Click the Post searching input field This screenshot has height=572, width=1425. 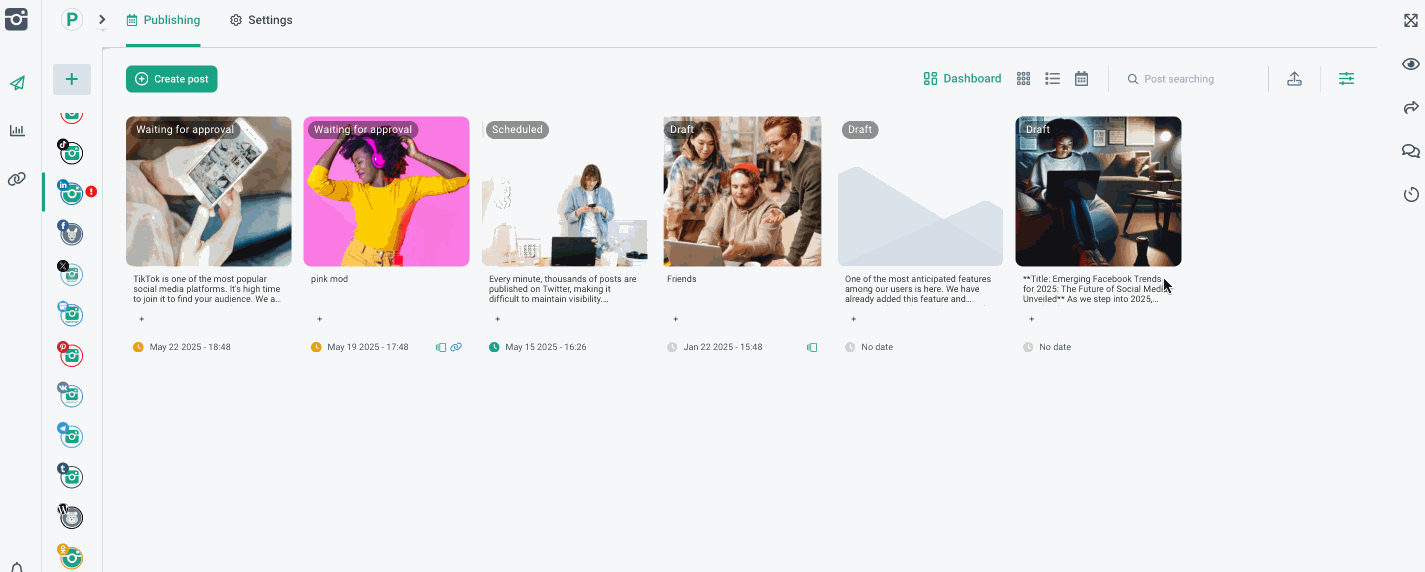[1195, 79]
